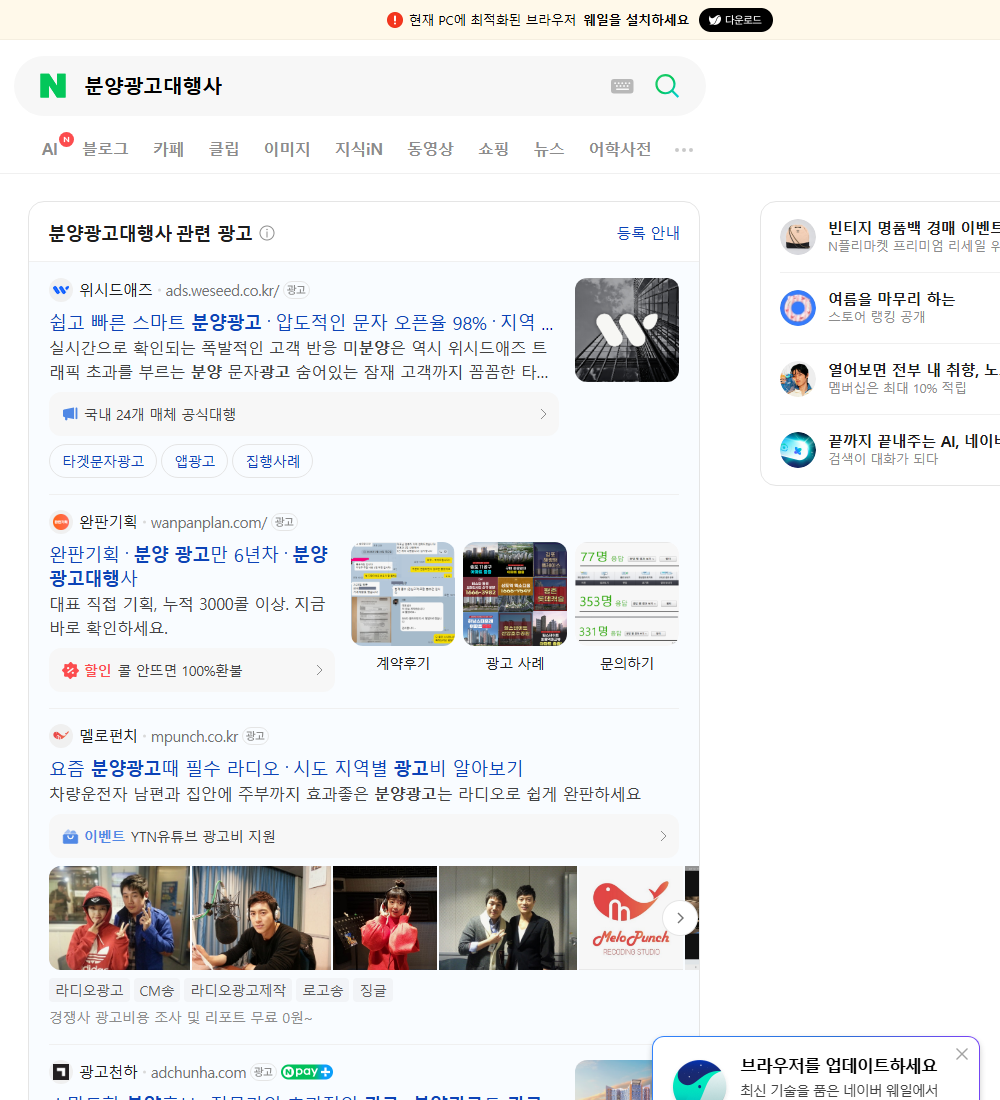Click the 라디오광고 tag

(89, 990)
